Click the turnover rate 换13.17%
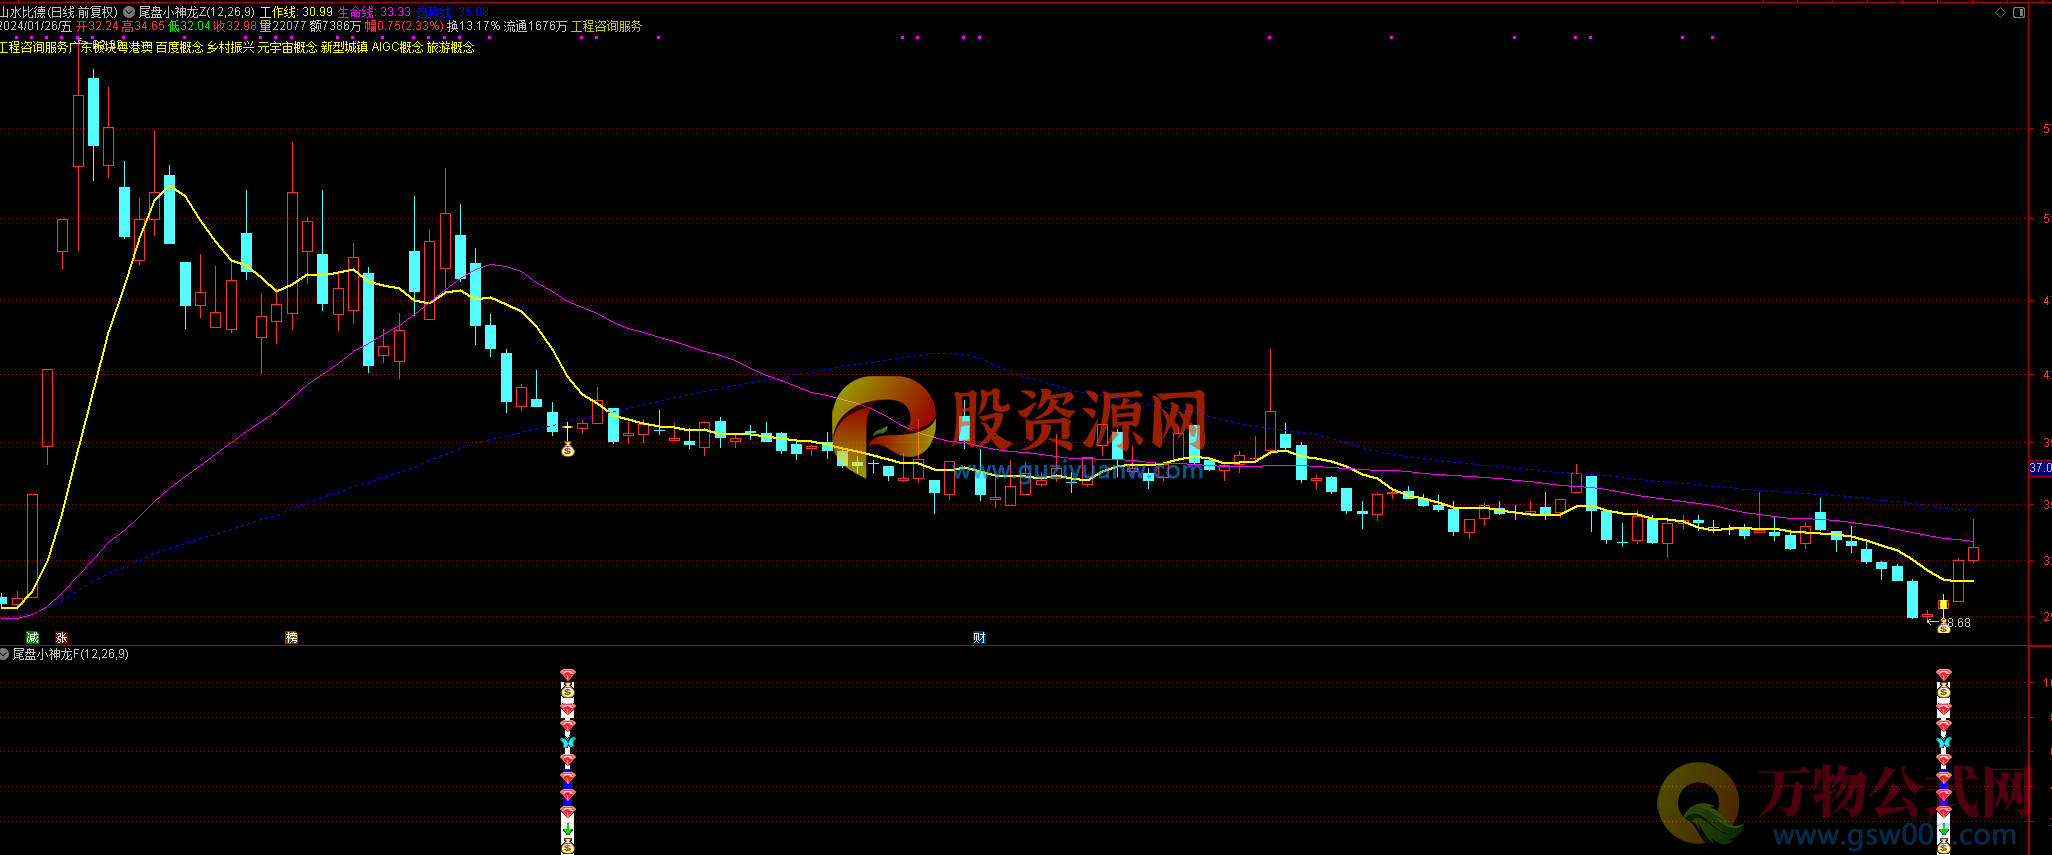Viewport: 2052px width, 855px height. click(473, 26)
